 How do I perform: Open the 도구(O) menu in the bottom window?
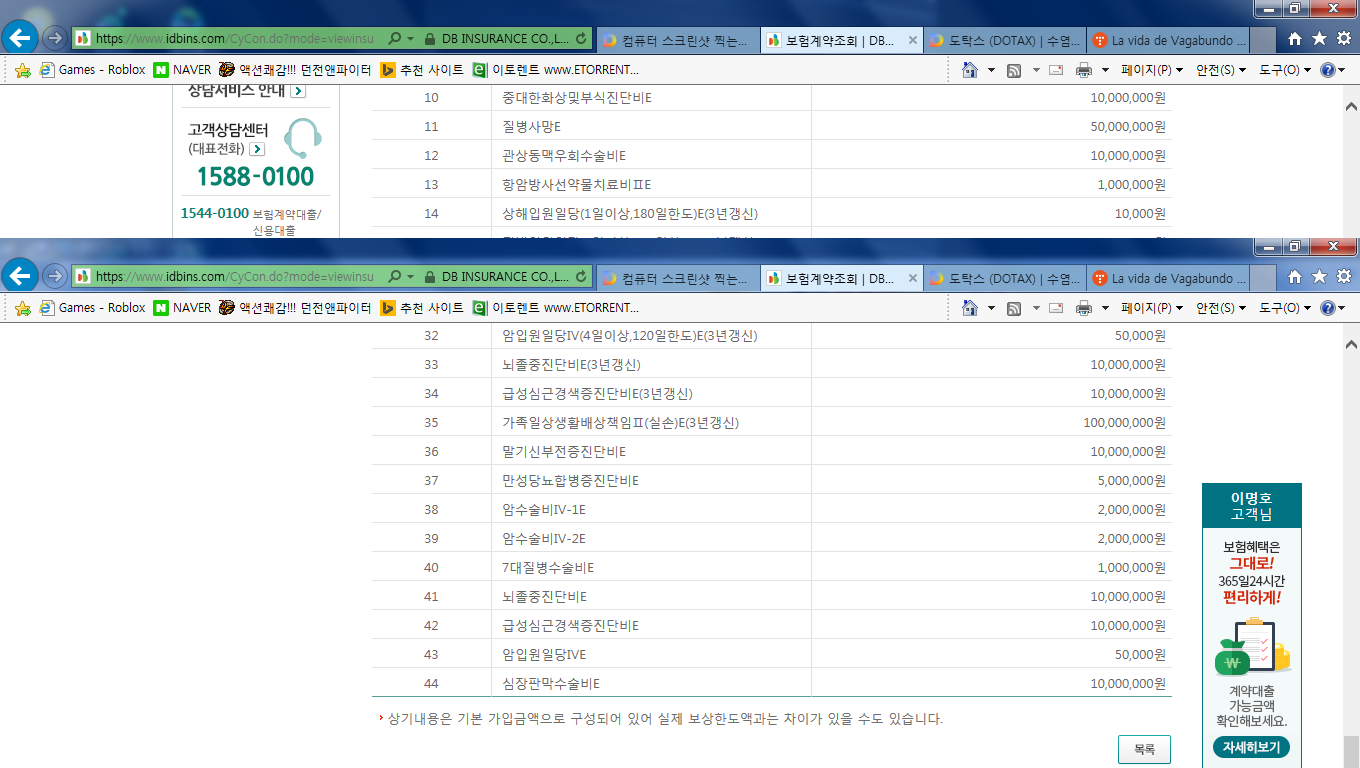coord(1285,308)
